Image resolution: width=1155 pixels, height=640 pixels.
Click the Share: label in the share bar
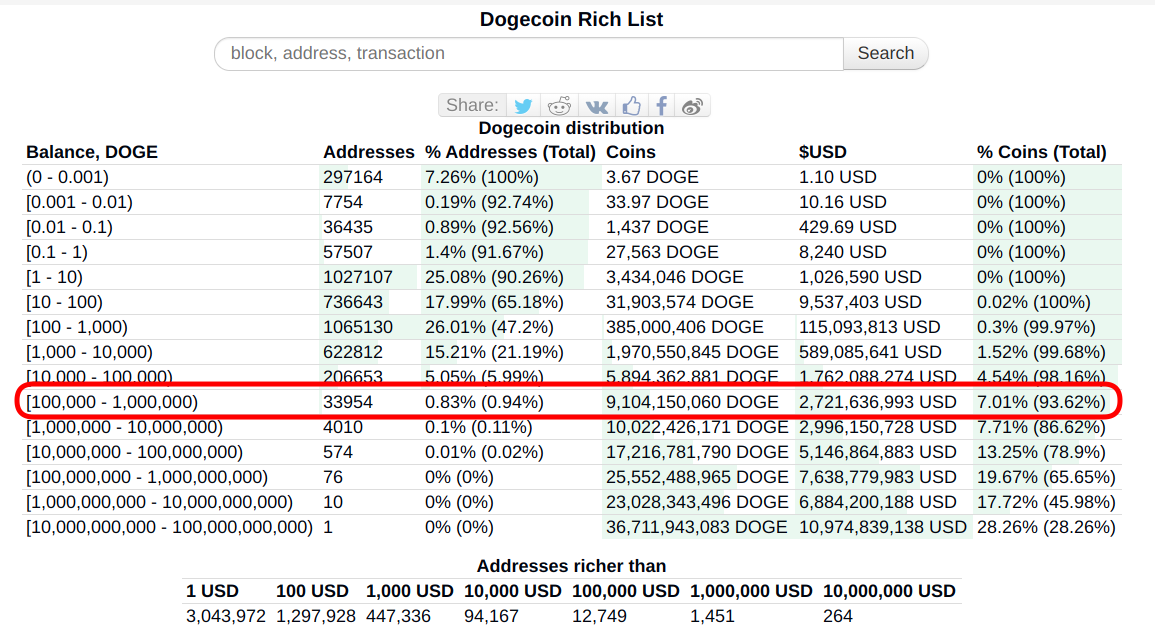coord(472,106)
